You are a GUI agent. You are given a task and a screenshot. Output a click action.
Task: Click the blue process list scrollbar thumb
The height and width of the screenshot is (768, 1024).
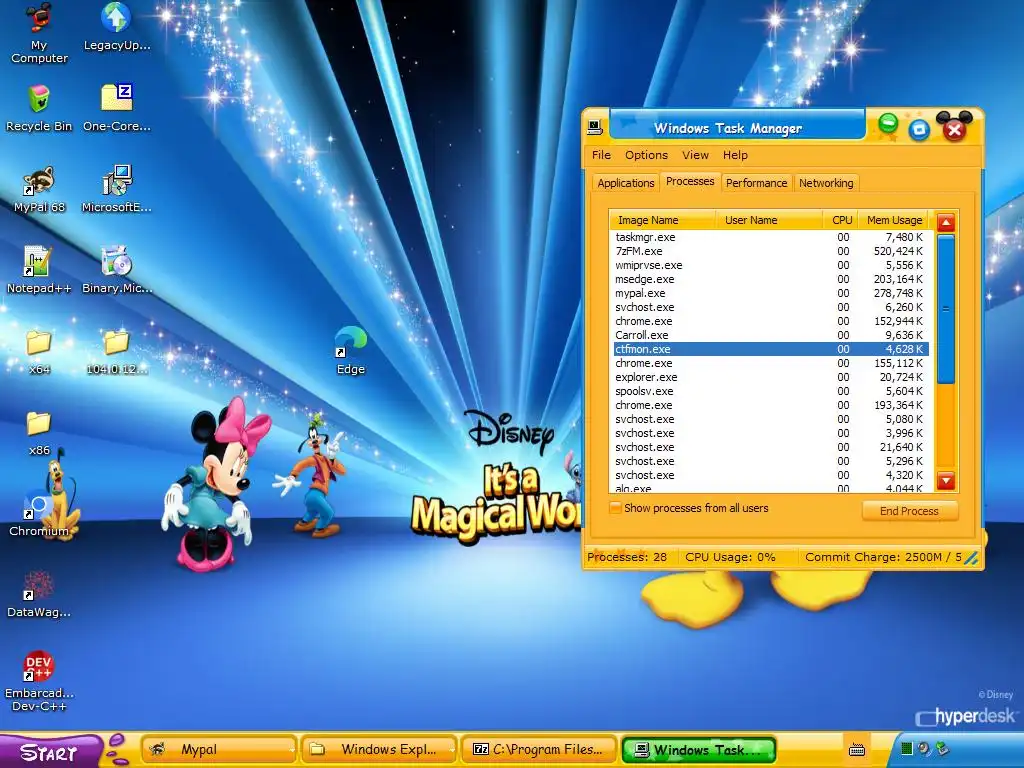[x=946, y=309]
